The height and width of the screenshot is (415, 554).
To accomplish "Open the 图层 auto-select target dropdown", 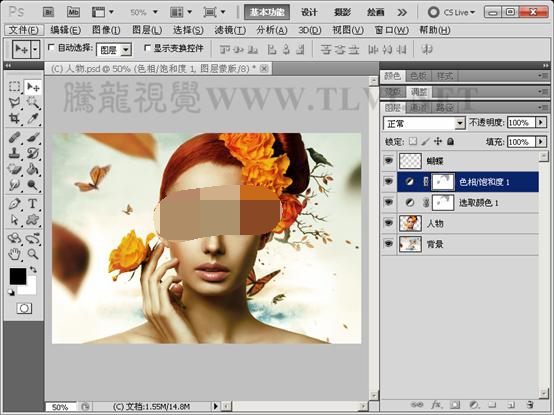I will (114, 50).
